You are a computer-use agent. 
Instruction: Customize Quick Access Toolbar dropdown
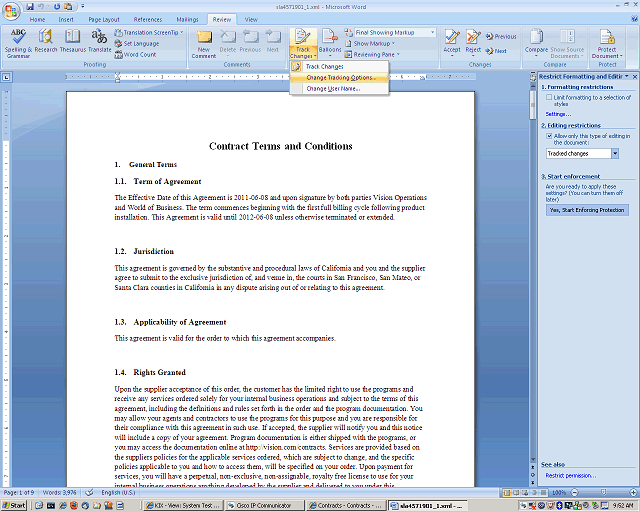pos(82,7)
